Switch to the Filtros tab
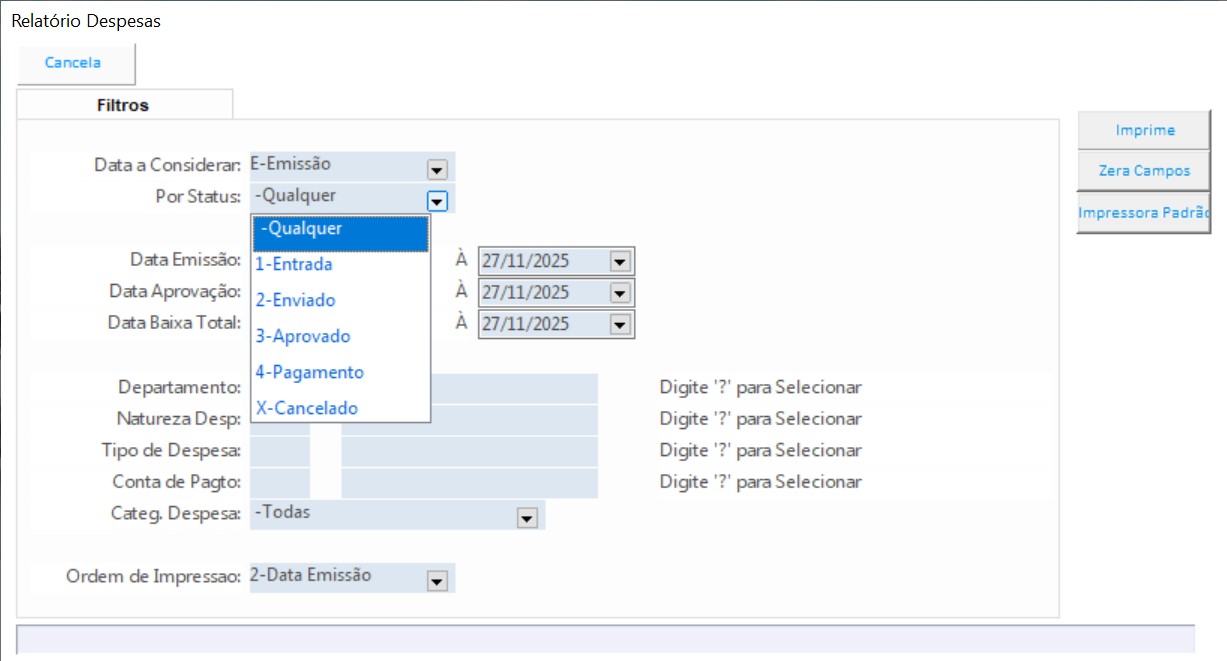 click(x=123, y=105)
